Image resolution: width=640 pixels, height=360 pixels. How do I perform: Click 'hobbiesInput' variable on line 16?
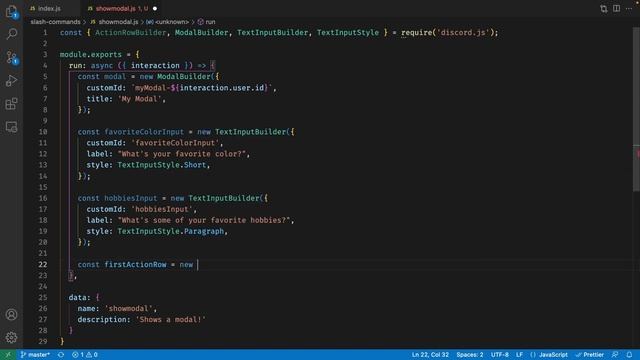(x=131, y=198)
